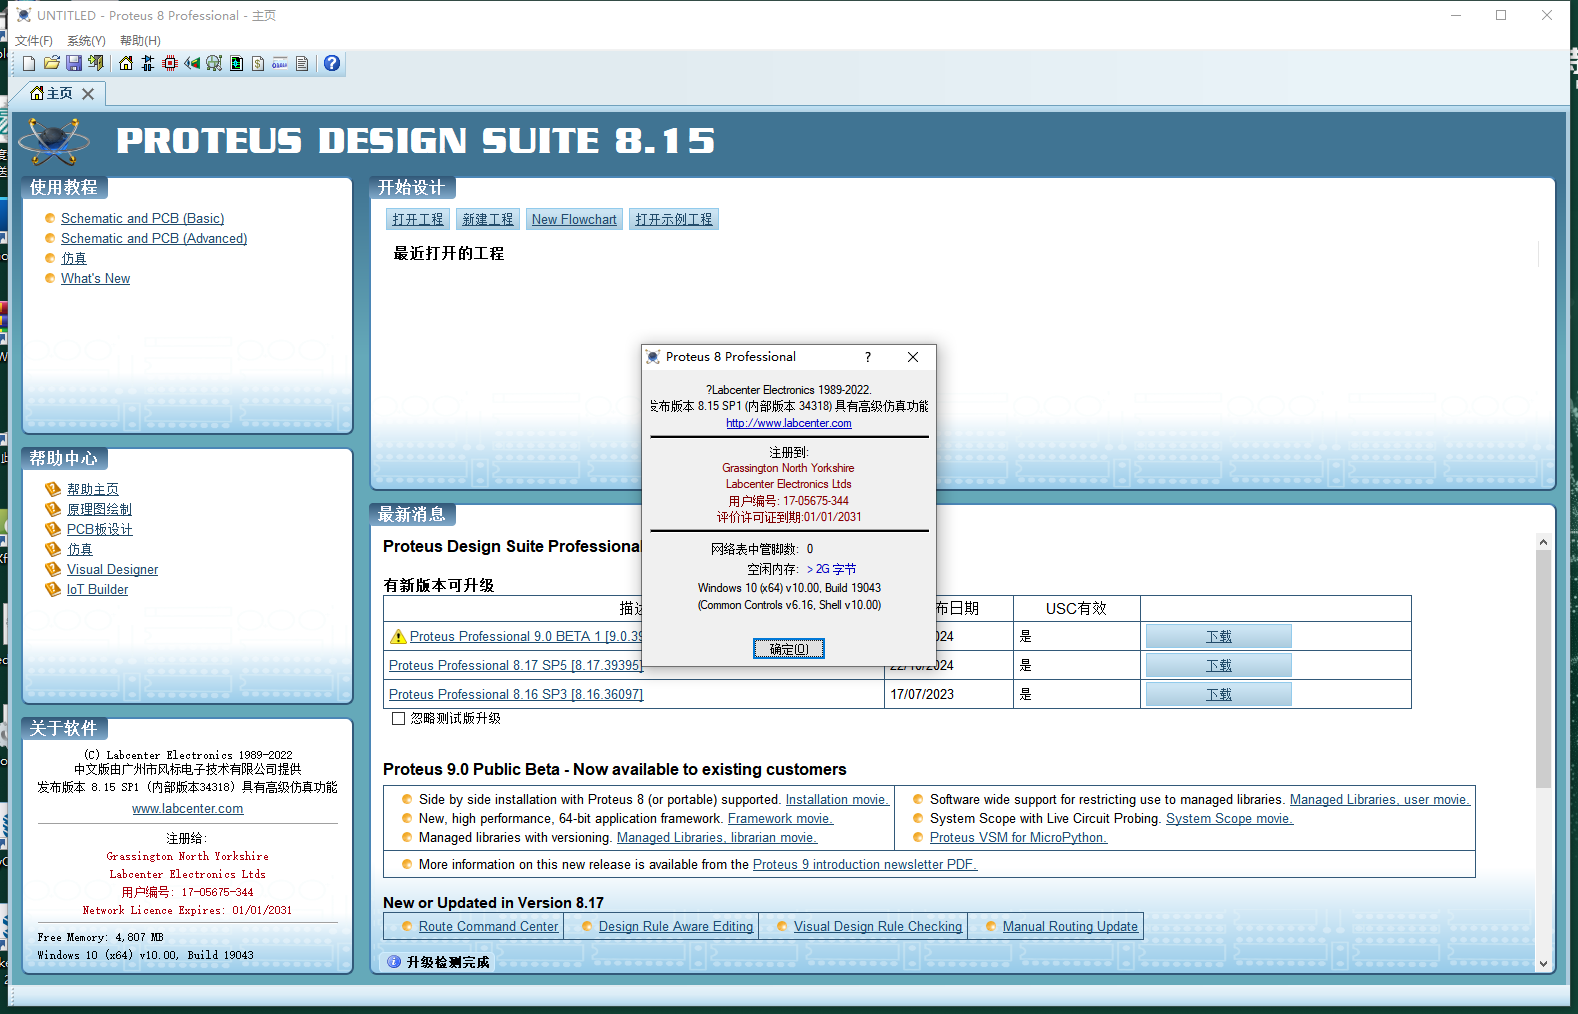The image size is (1578, 1014).
Task: Download Proteus Professional 9.0 BETA 1 row
Action: coord(1219,636)
